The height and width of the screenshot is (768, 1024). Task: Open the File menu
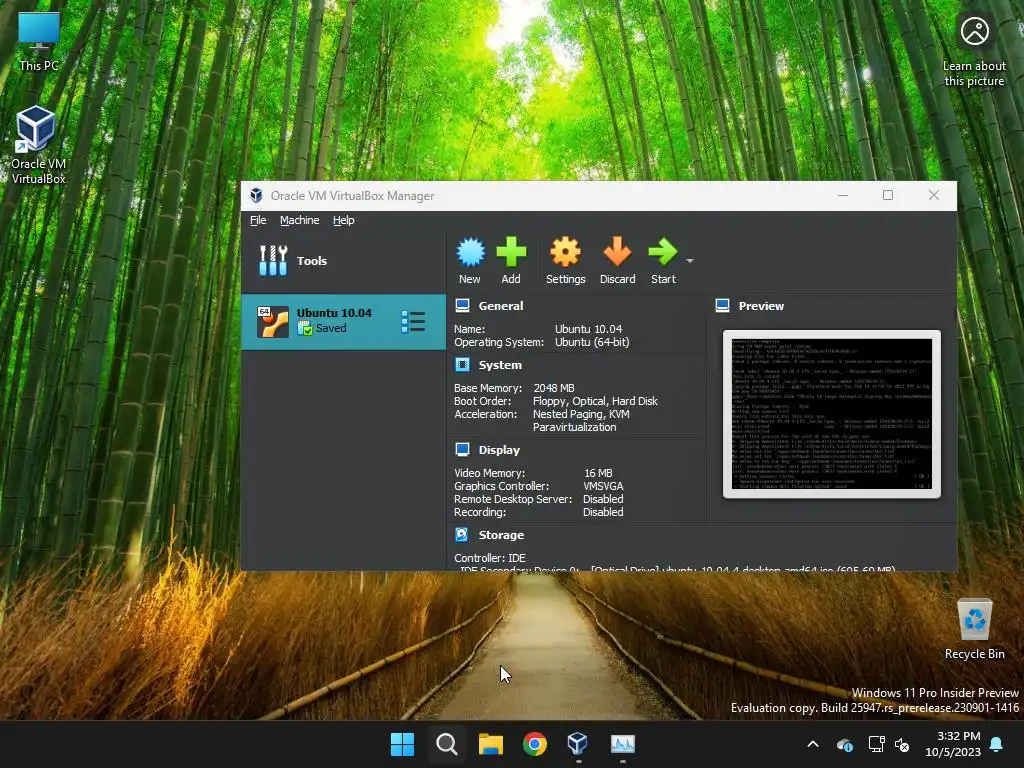pyautogui.click(x=258, y=220)
